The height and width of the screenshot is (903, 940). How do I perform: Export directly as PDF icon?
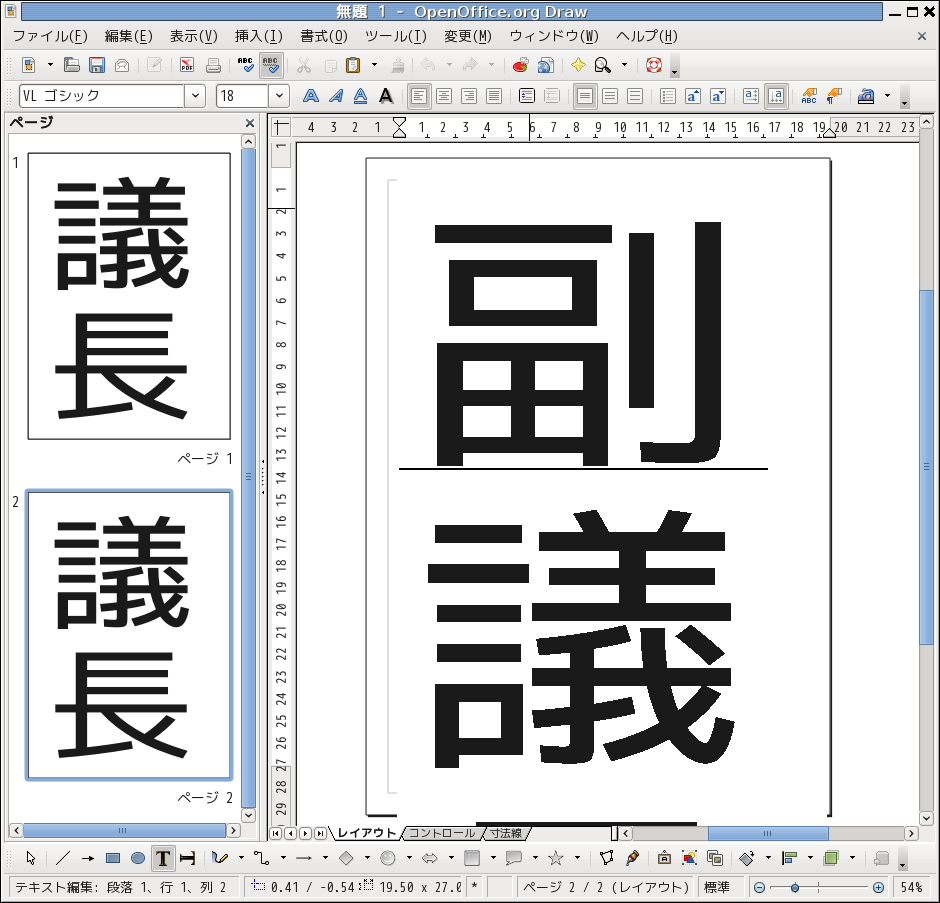click(x=187, y=66)
